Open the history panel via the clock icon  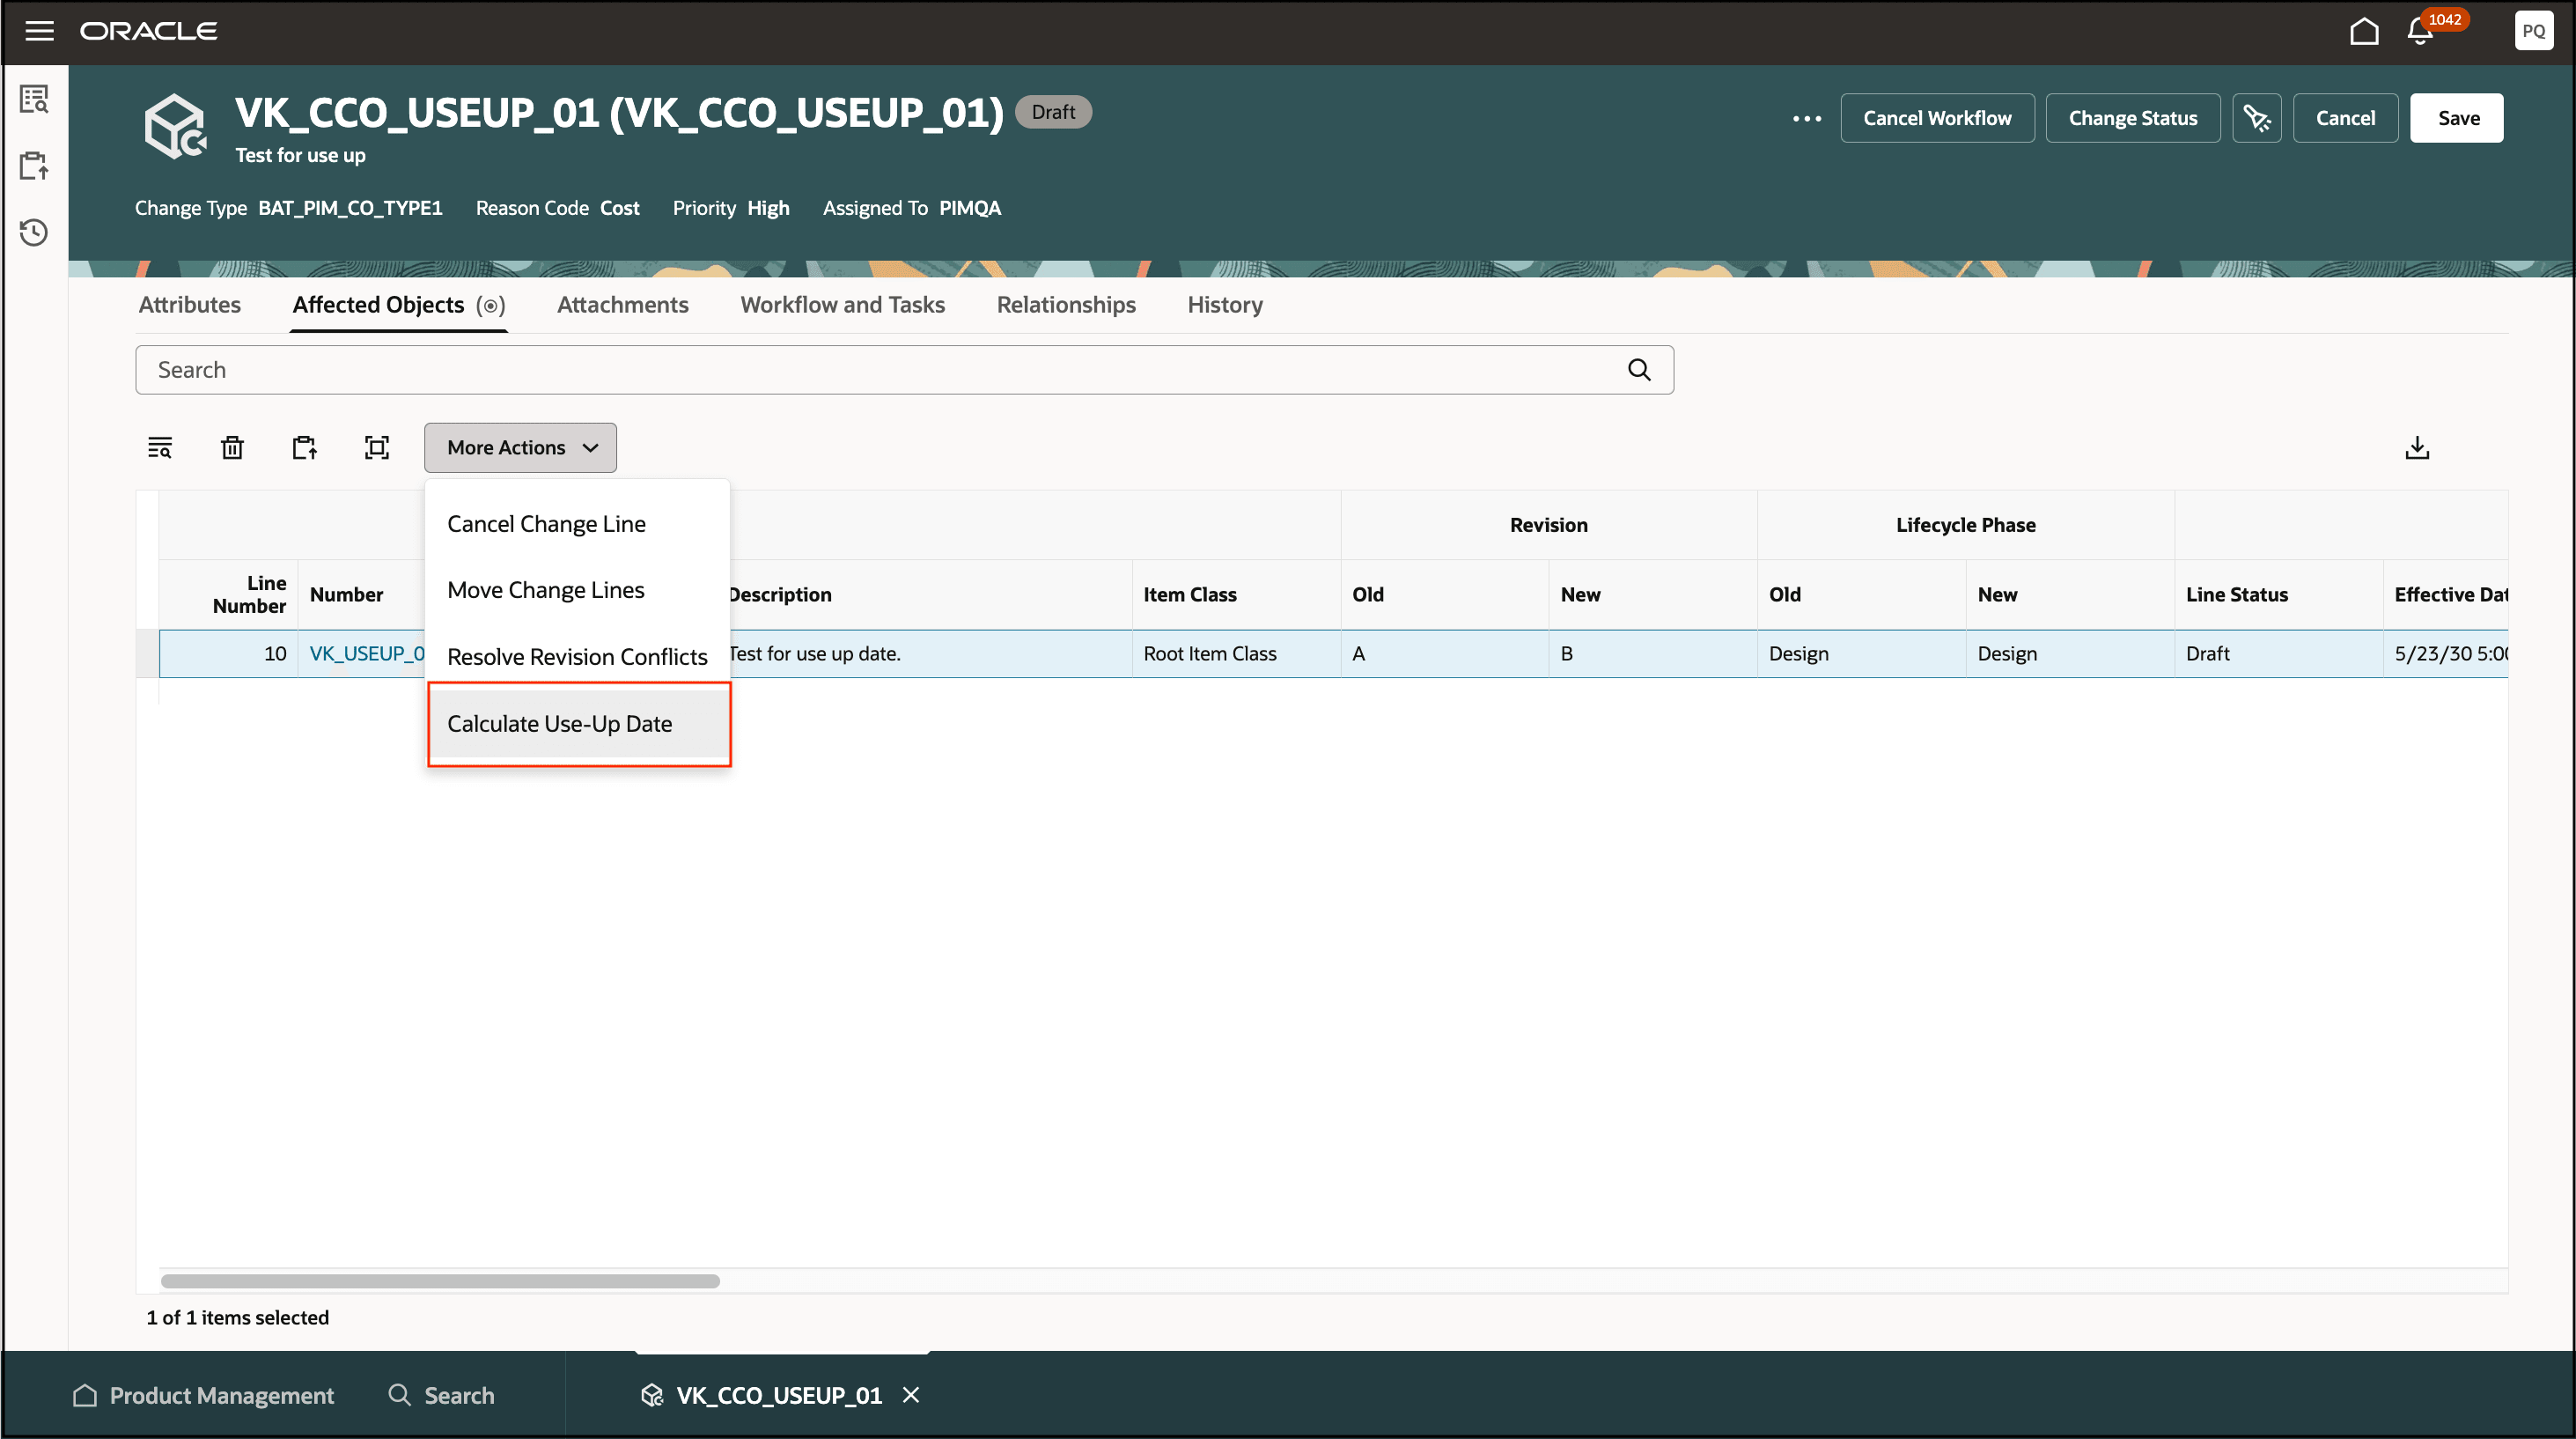[x=33, y=232]
